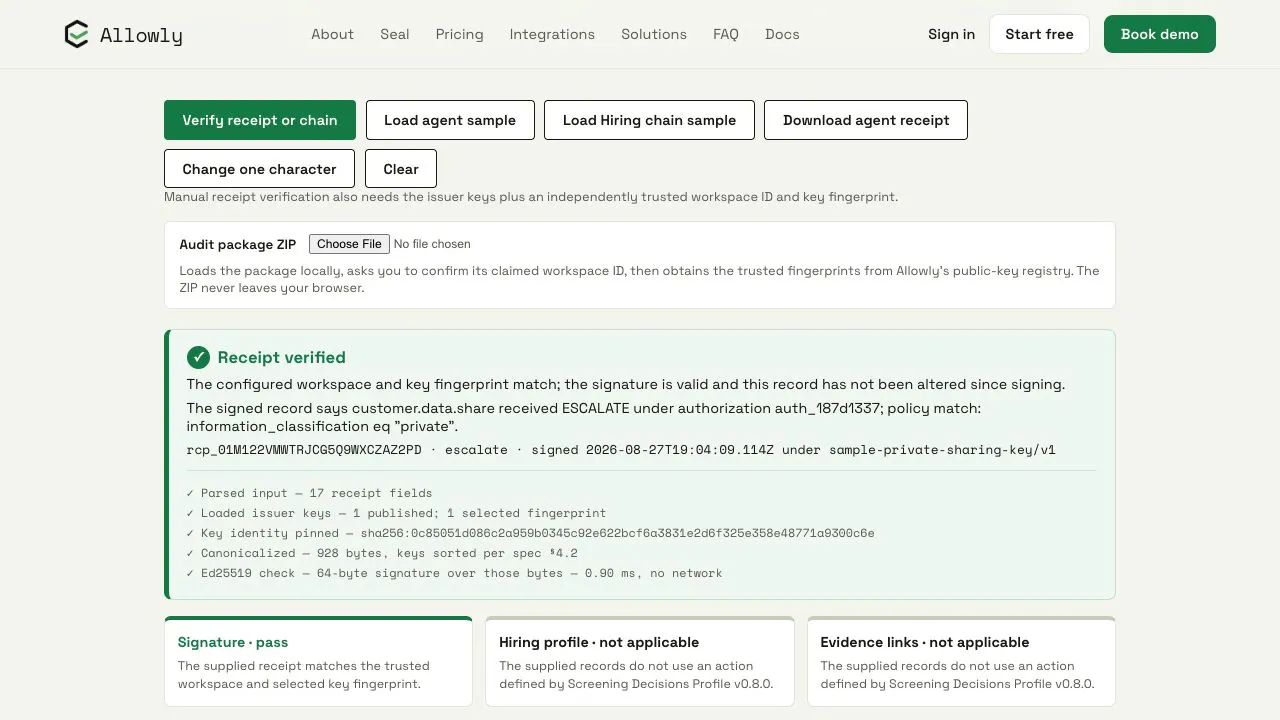Load the Hiring chain sample
Image resolution: width=1280 pixels, height=720 pixels.
[649, 120]
